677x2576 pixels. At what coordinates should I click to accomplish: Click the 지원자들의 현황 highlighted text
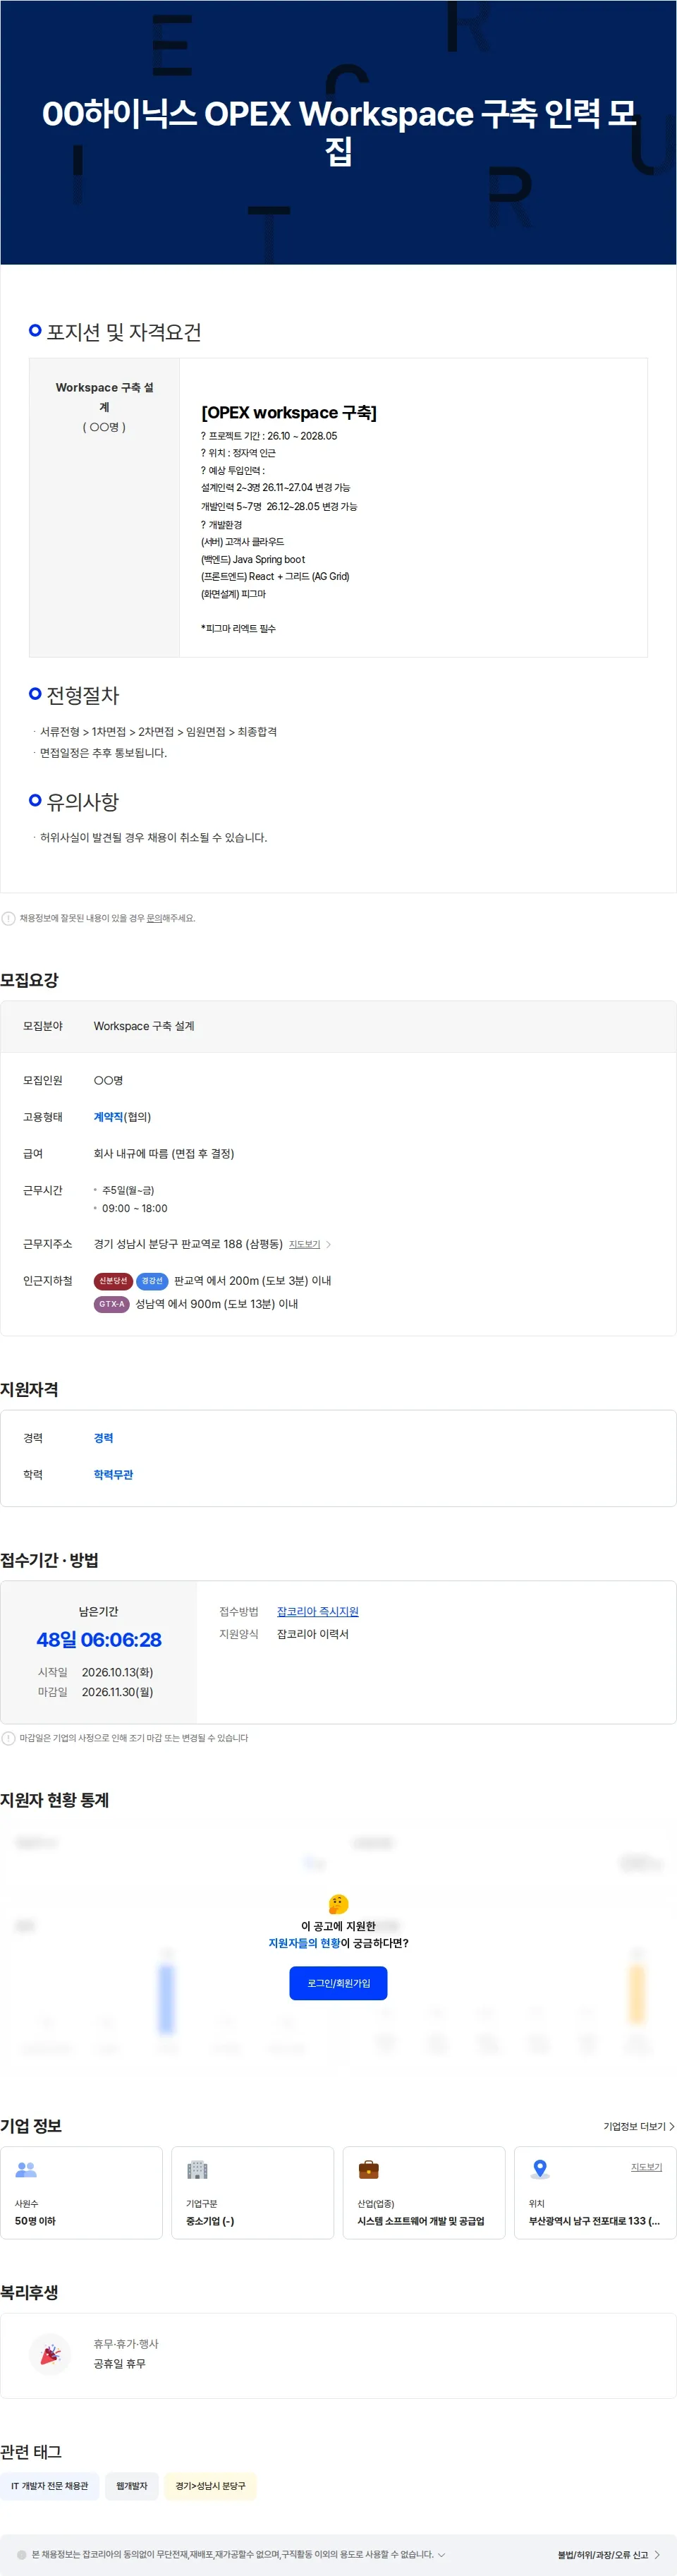tap(304, 1943)
